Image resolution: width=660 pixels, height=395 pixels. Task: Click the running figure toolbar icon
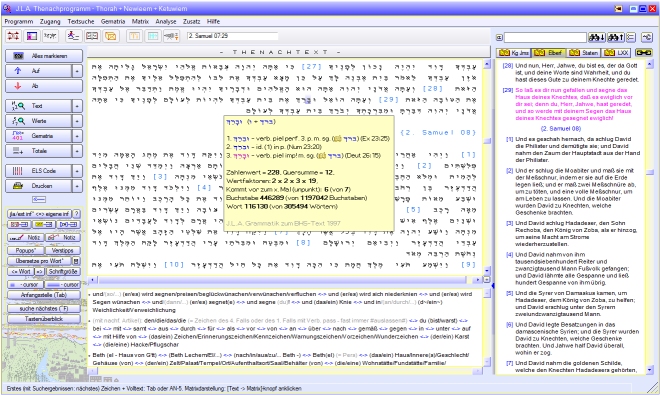click(73, 36)
